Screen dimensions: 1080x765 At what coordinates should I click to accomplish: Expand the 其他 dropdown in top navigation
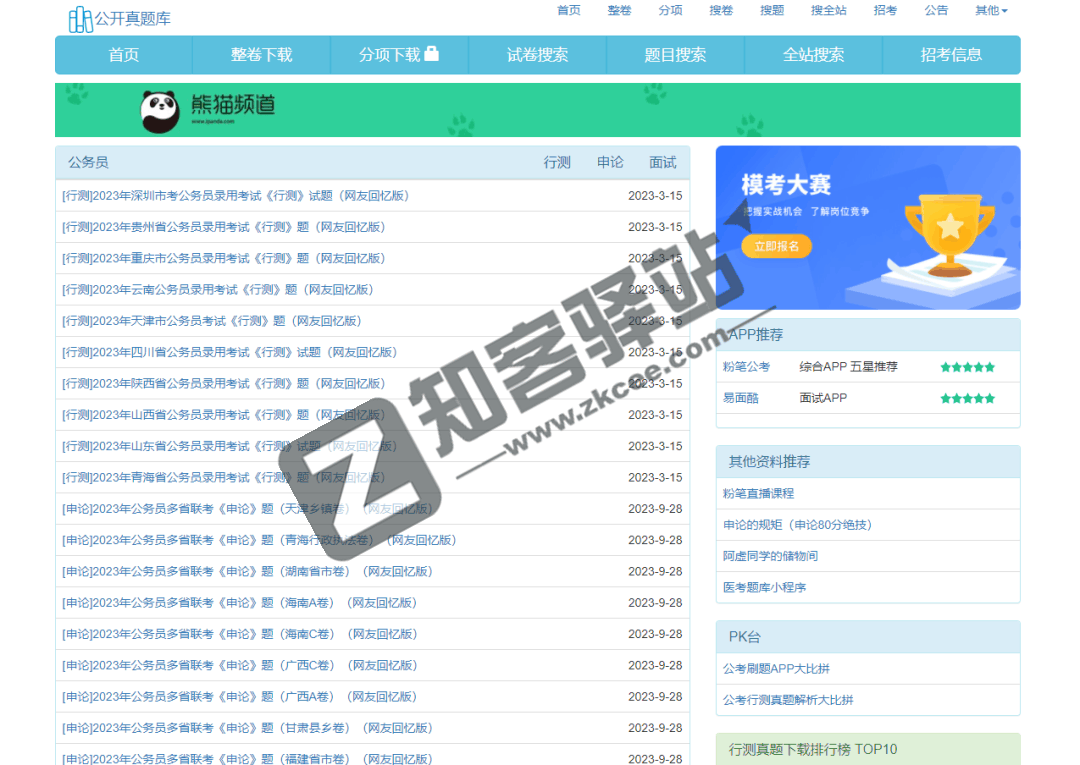point(991,10)
